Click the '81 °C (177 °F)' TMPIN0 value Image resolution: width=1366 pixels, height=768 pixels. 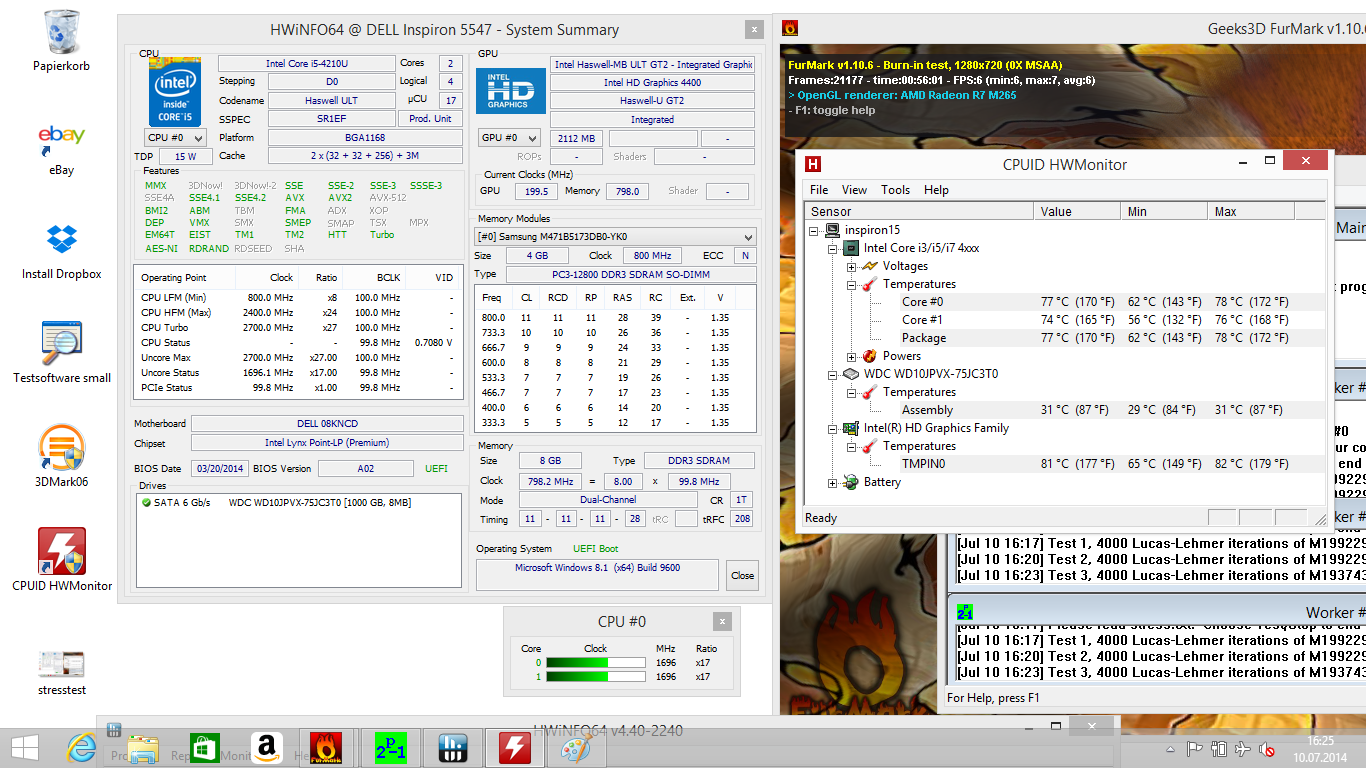coord(1077,464)
